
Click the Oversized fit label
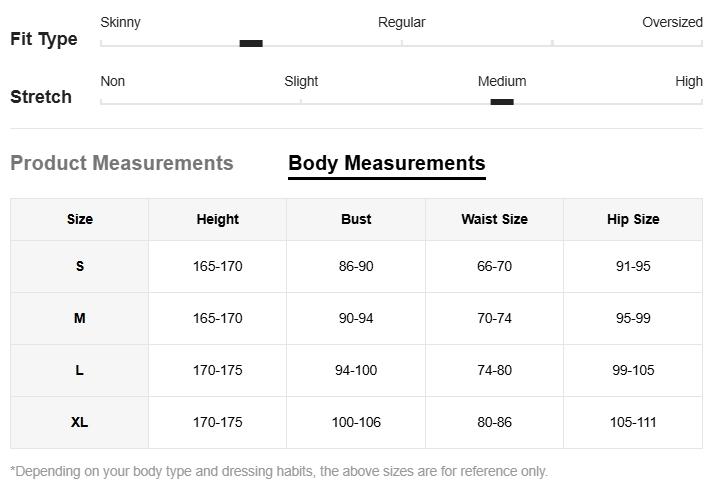pos(672,22)
